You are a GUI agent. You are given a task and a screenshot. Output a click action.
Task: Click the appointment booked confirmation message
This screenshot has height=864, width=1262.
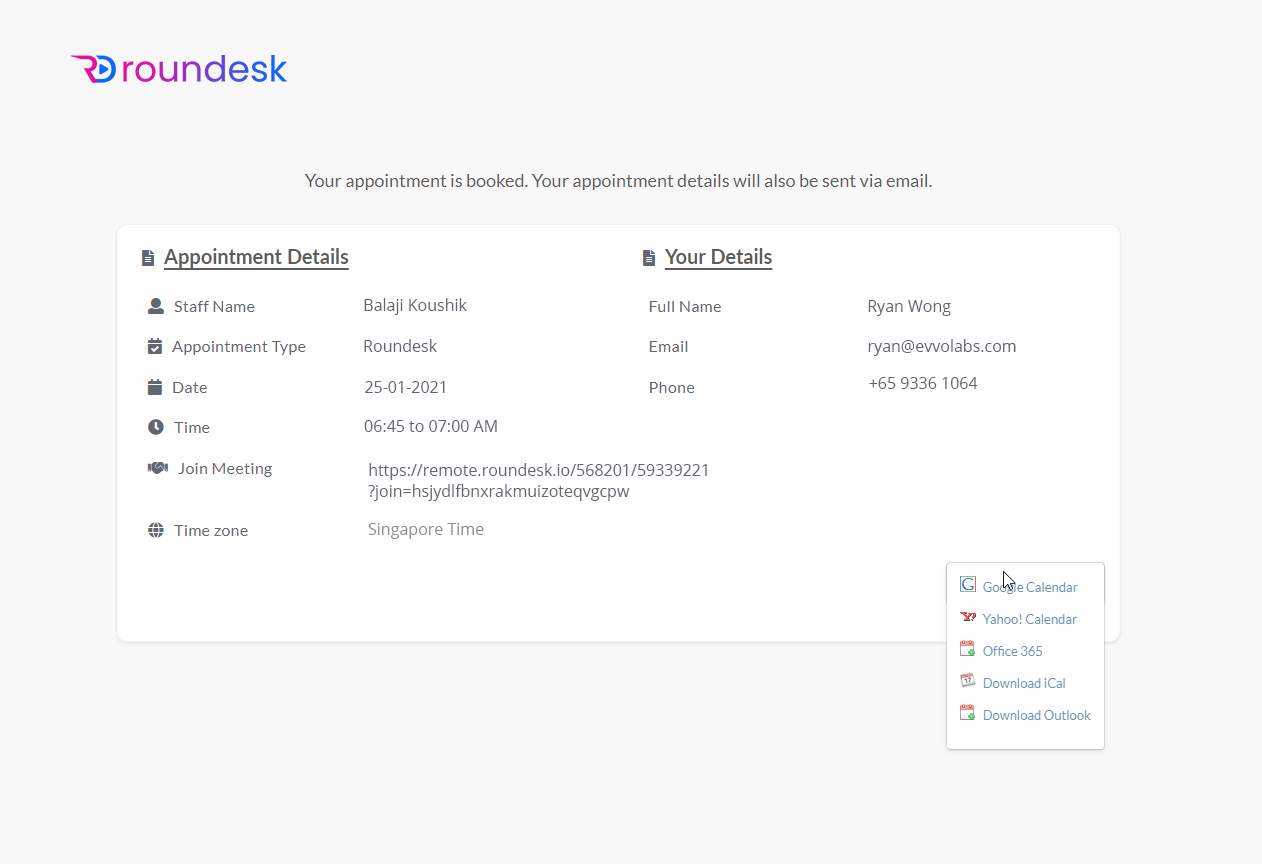coord(619,181)
